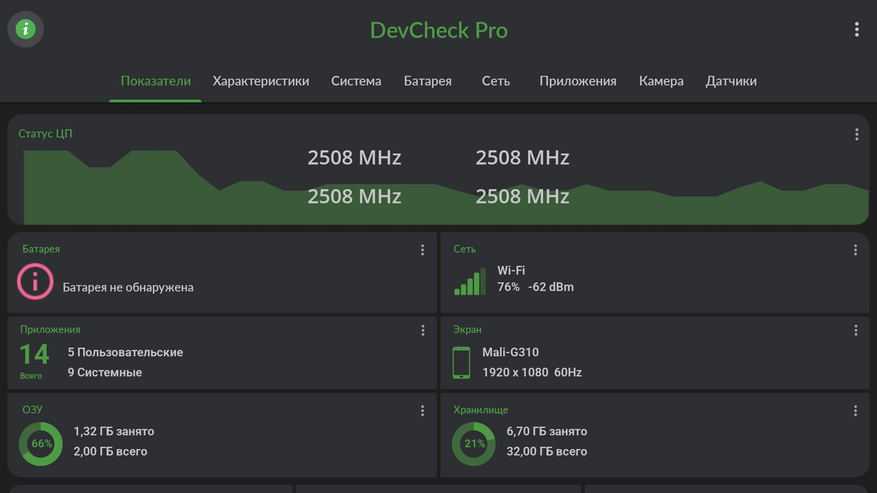This screenshot has width=877, height=493.
Task: Click the 66% RAM usage ring
Action: tap(41, 443)
